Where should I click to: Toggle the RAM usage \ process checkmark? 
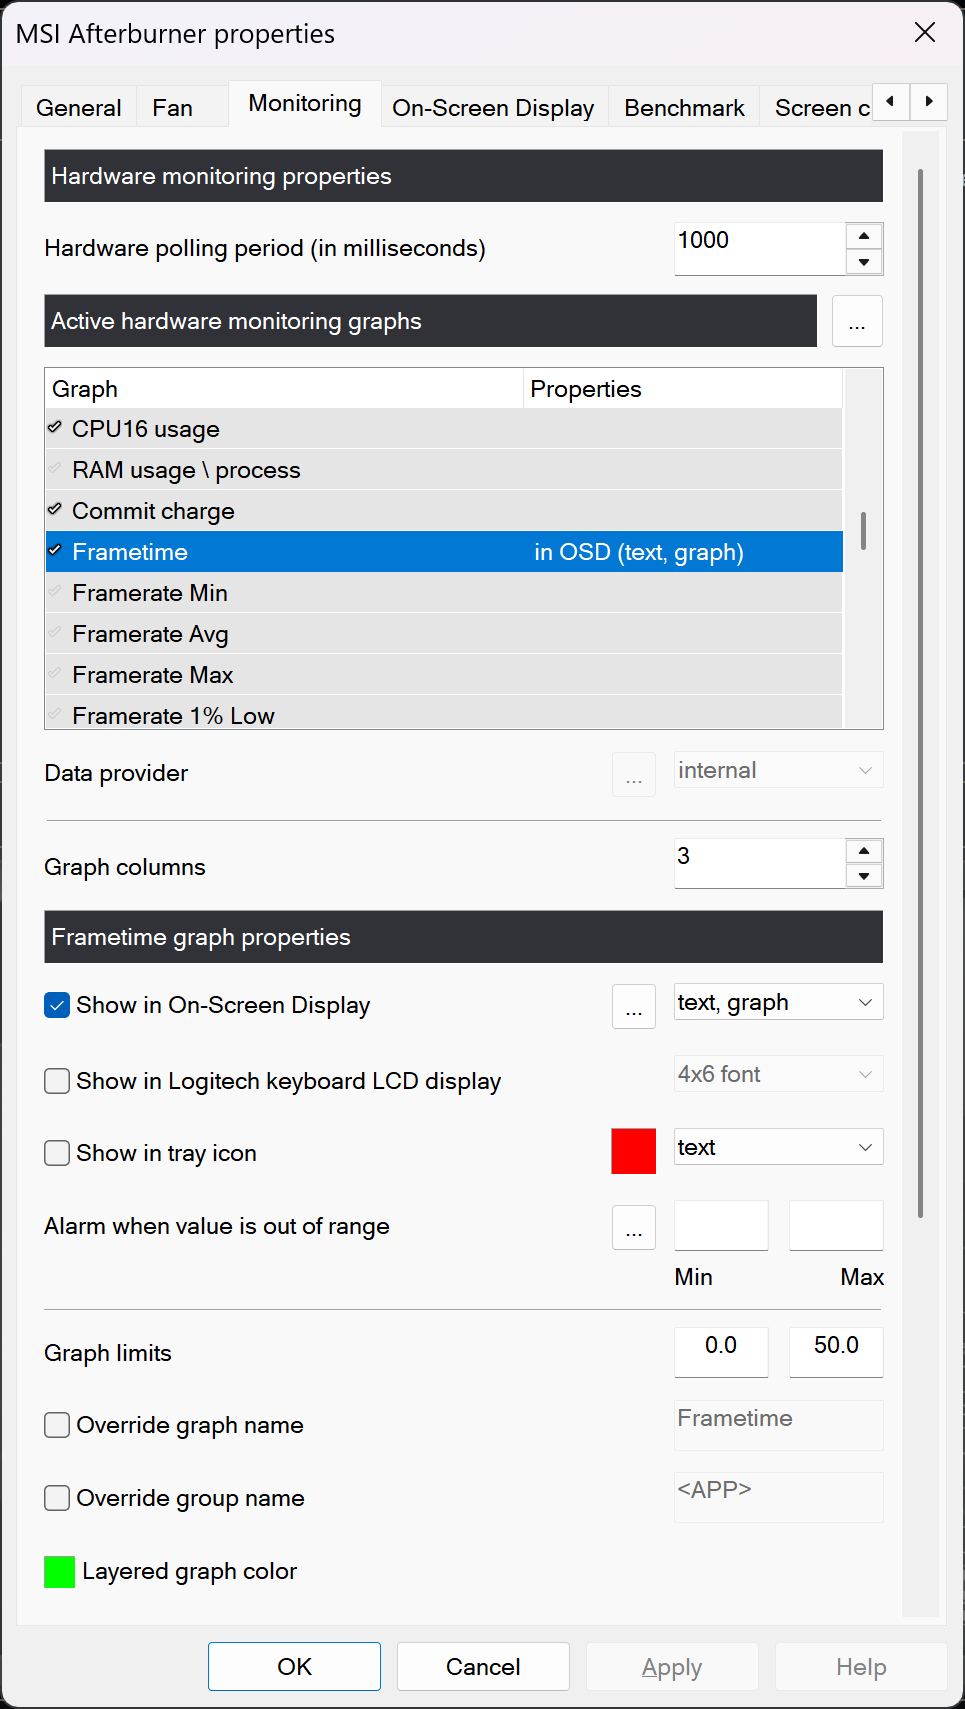point(55,469)
